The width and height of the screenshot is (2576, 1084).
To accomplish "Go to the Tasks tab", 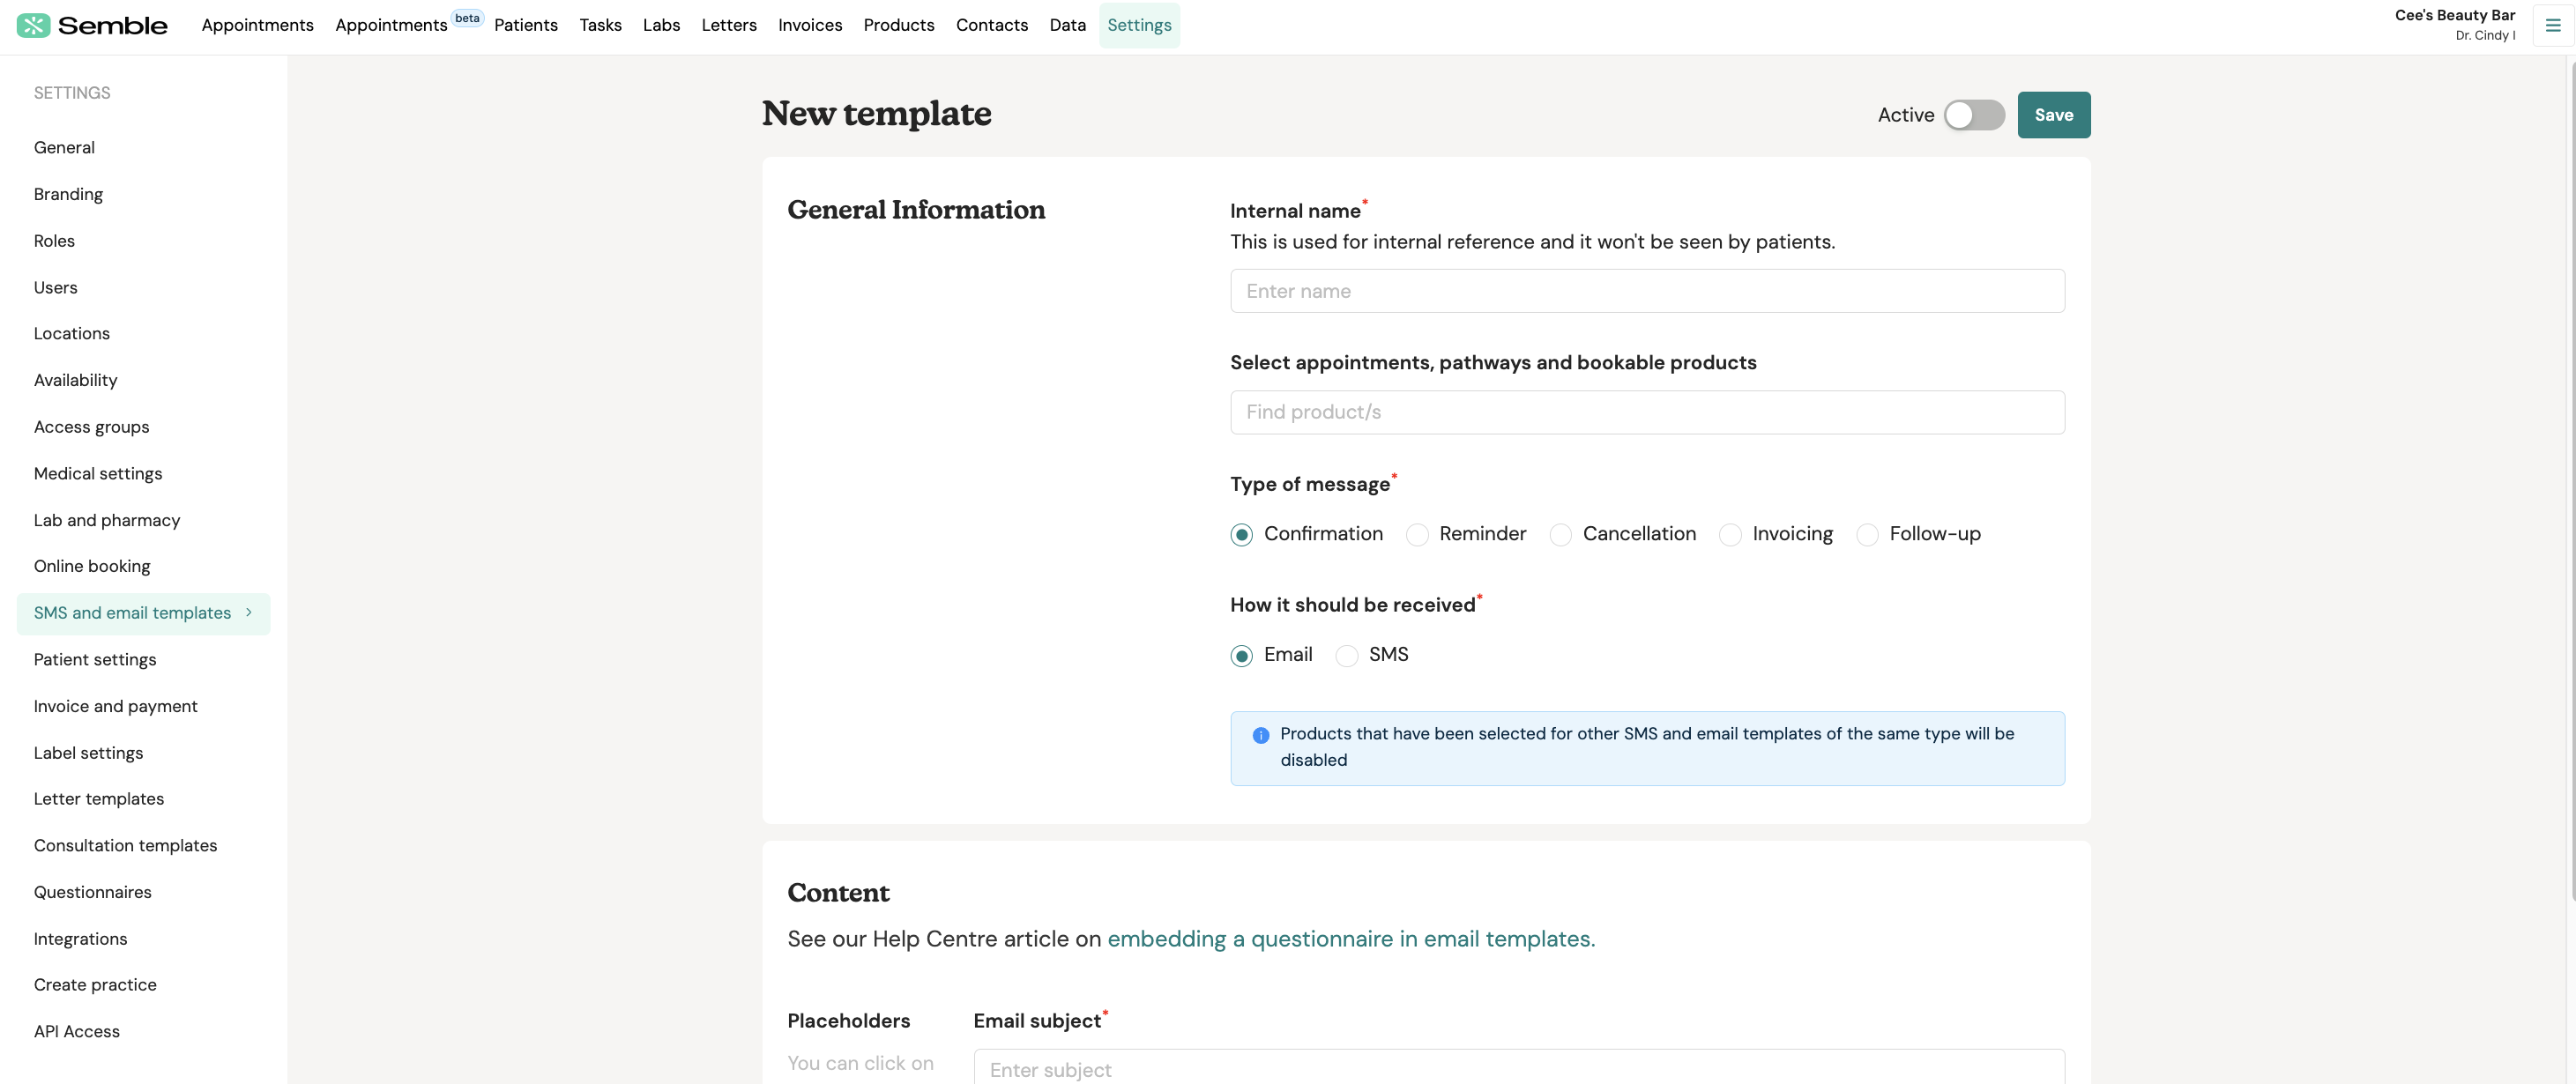I will tap(600, 25).
